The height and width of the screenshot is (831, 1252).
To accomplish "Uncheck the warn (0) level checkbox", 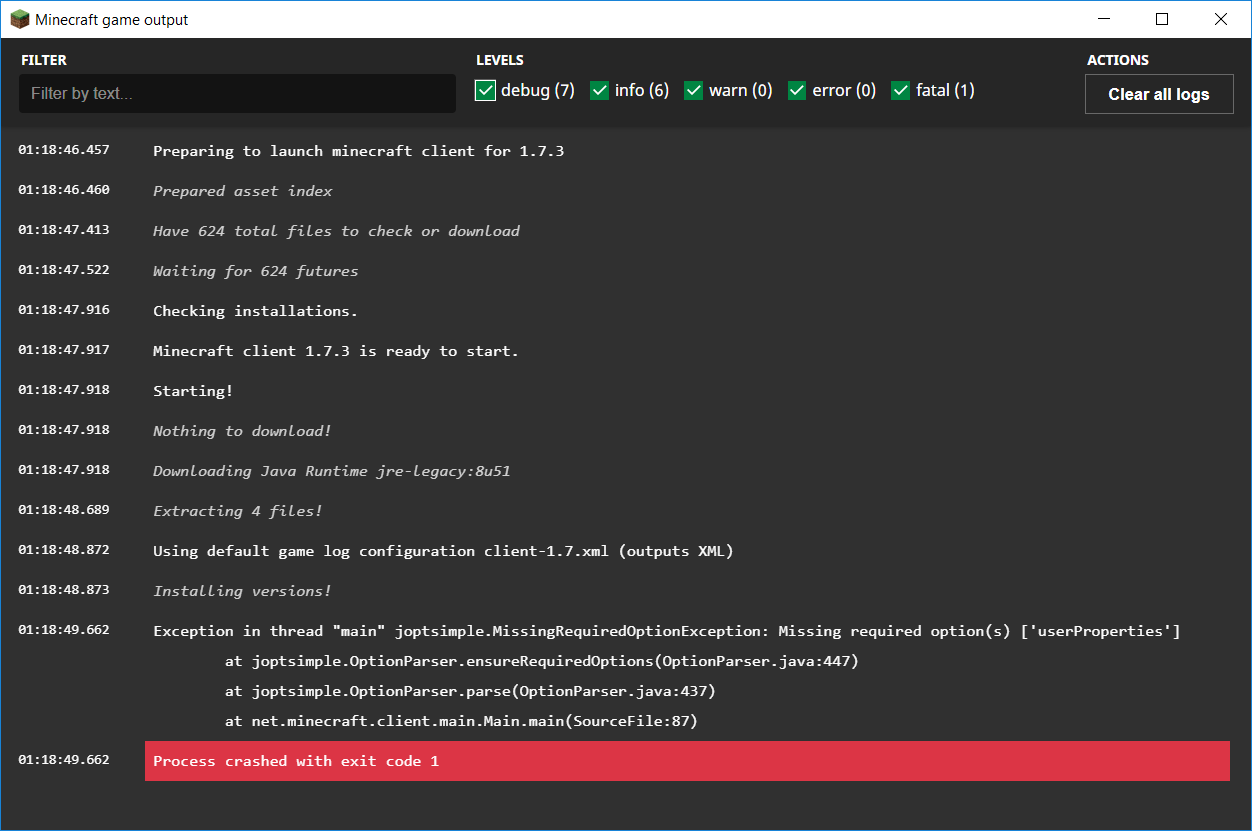I will pos(694,91).
